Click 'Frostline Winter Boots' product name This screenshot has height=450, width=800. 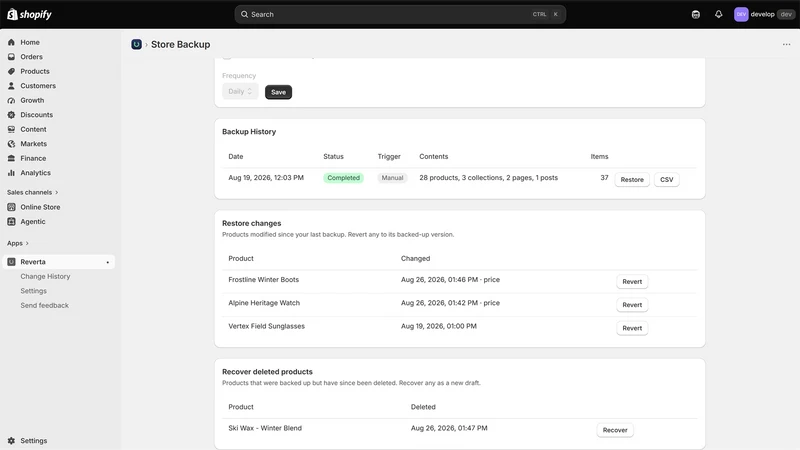tap(263, 280)
